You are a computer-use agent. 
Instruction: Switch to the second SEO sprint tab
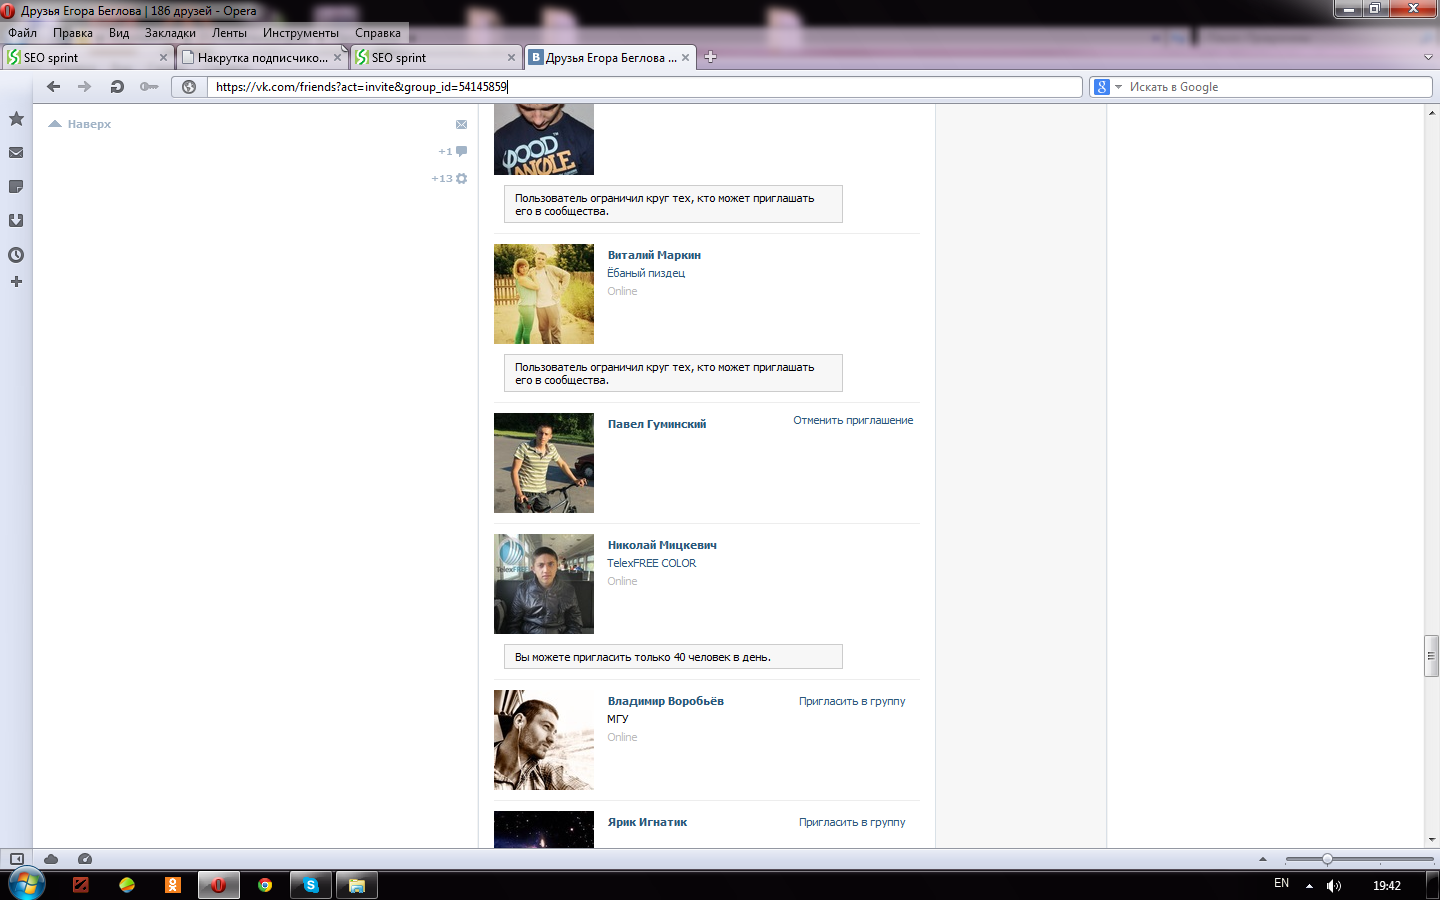tap(436, 57)
